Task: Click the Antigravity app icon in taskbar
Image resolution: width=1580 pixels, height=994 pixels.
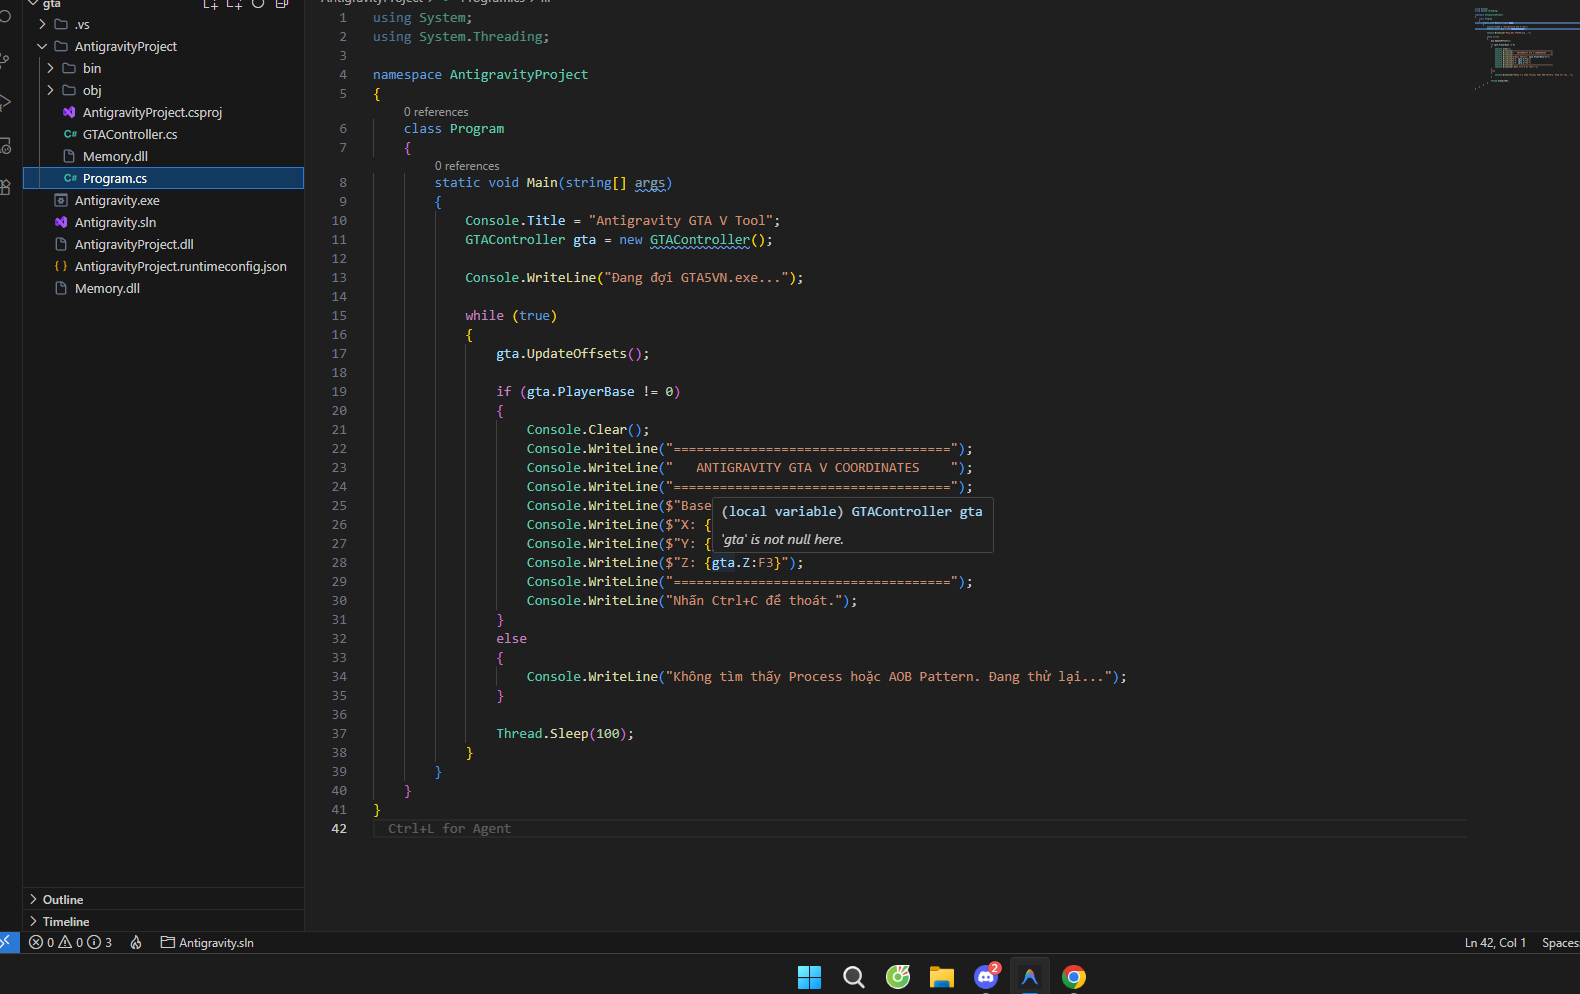Action: click(x=1030, y=977)
